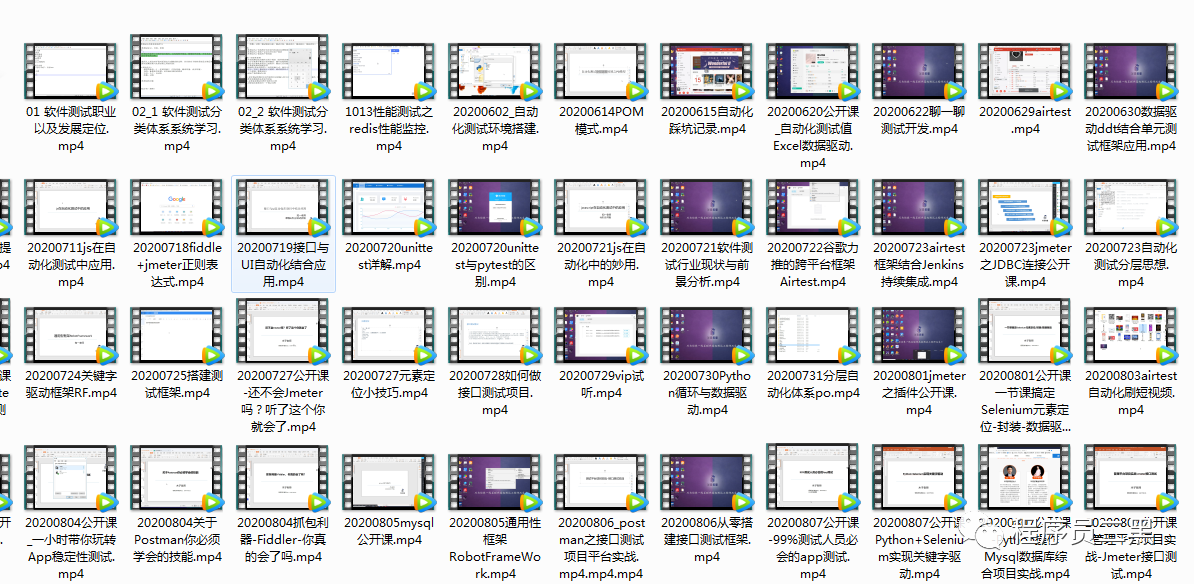The image size is (1194, 584).
Task: Click the 20200807公开课-99%测试人员必会的app测试 name
Action: [x=812, y=548]
